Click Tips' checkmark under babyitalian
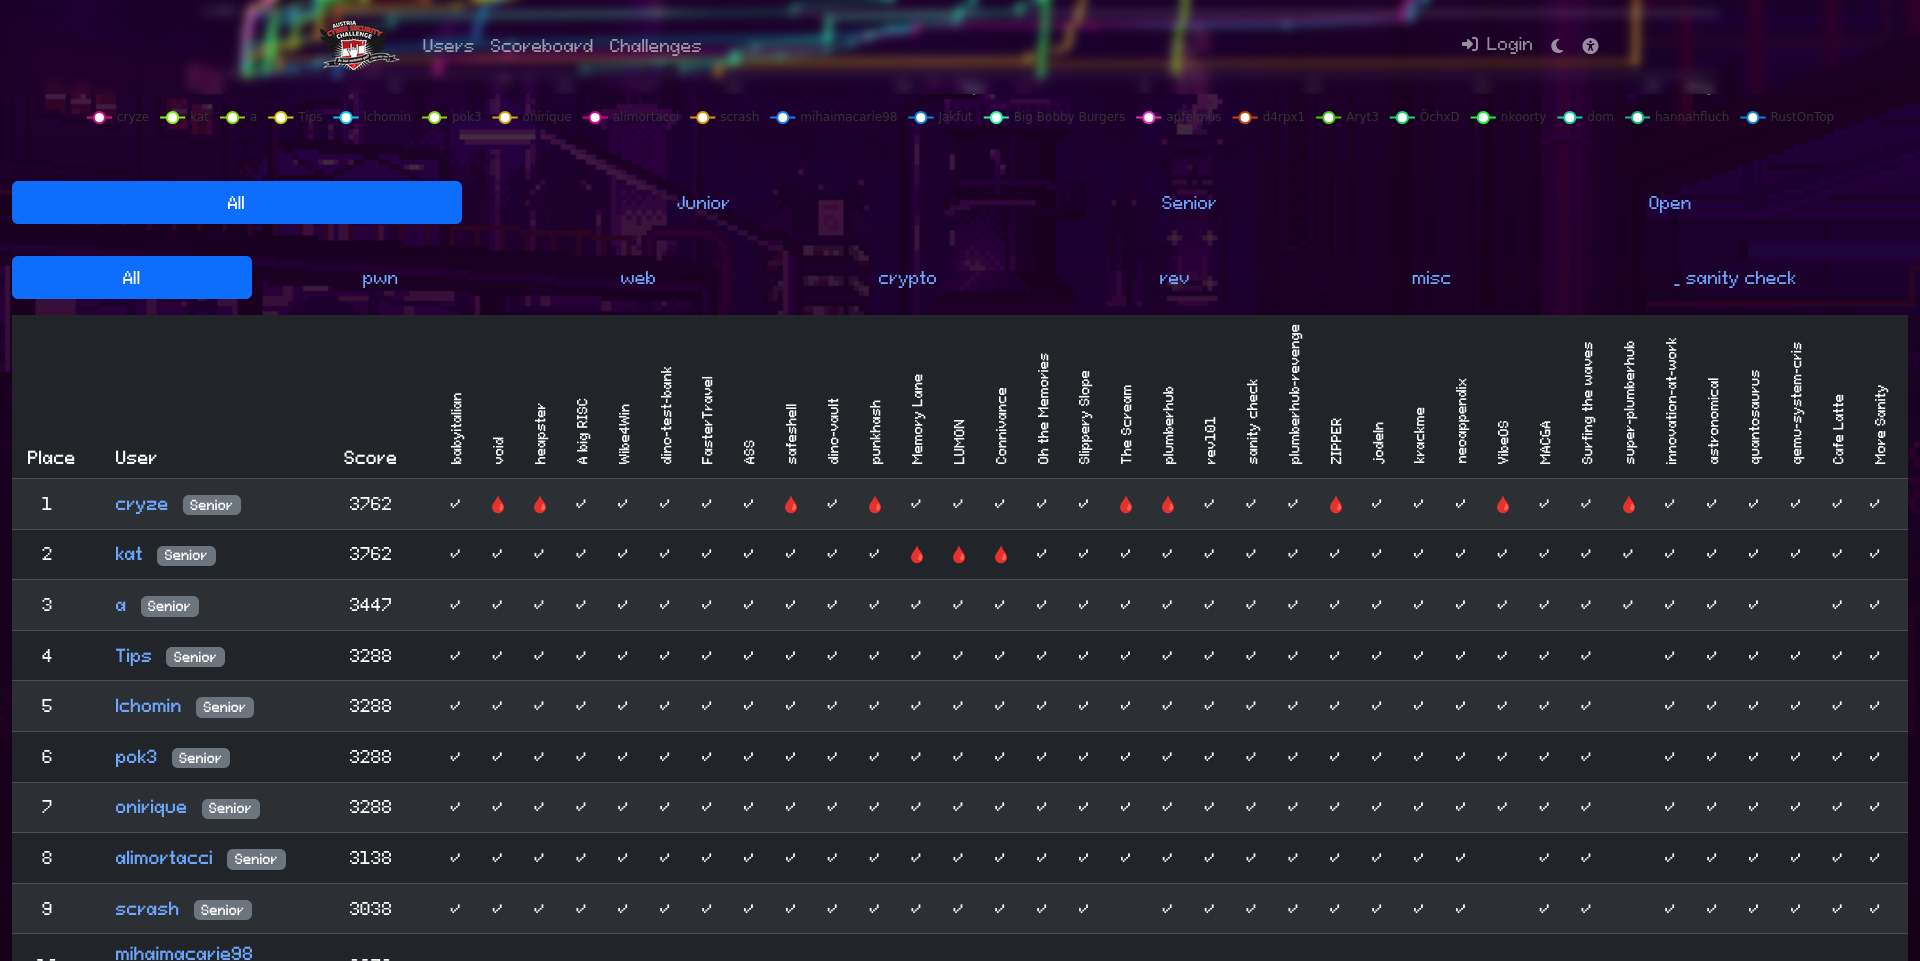The image size is (1920, 961). 455,656
